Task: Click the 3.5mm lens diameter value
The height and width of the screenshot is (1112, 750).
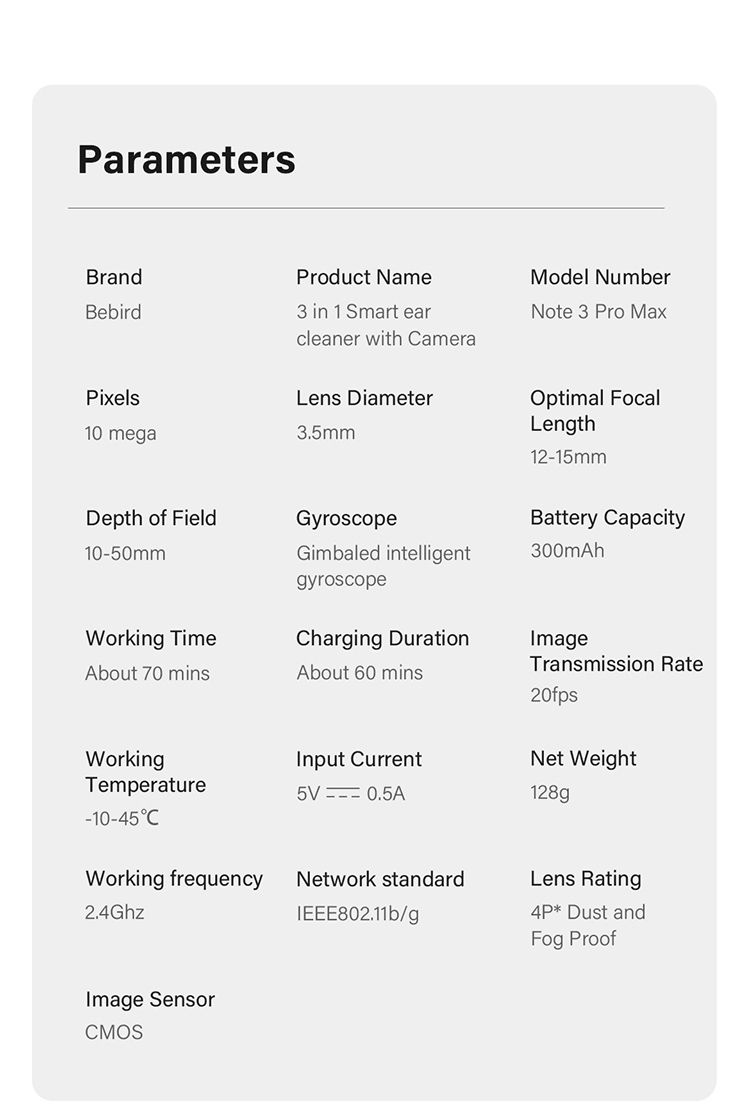Action: pos(326,433)
